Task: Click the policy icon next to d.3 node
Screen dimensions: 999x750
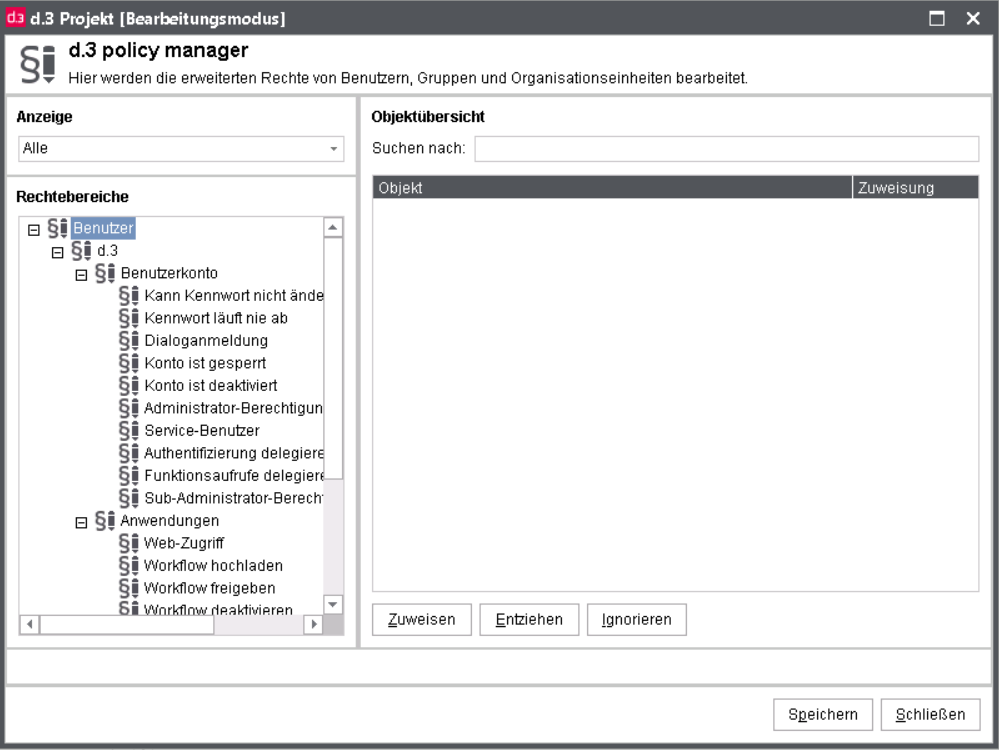Action: click(x=81, y=250)
